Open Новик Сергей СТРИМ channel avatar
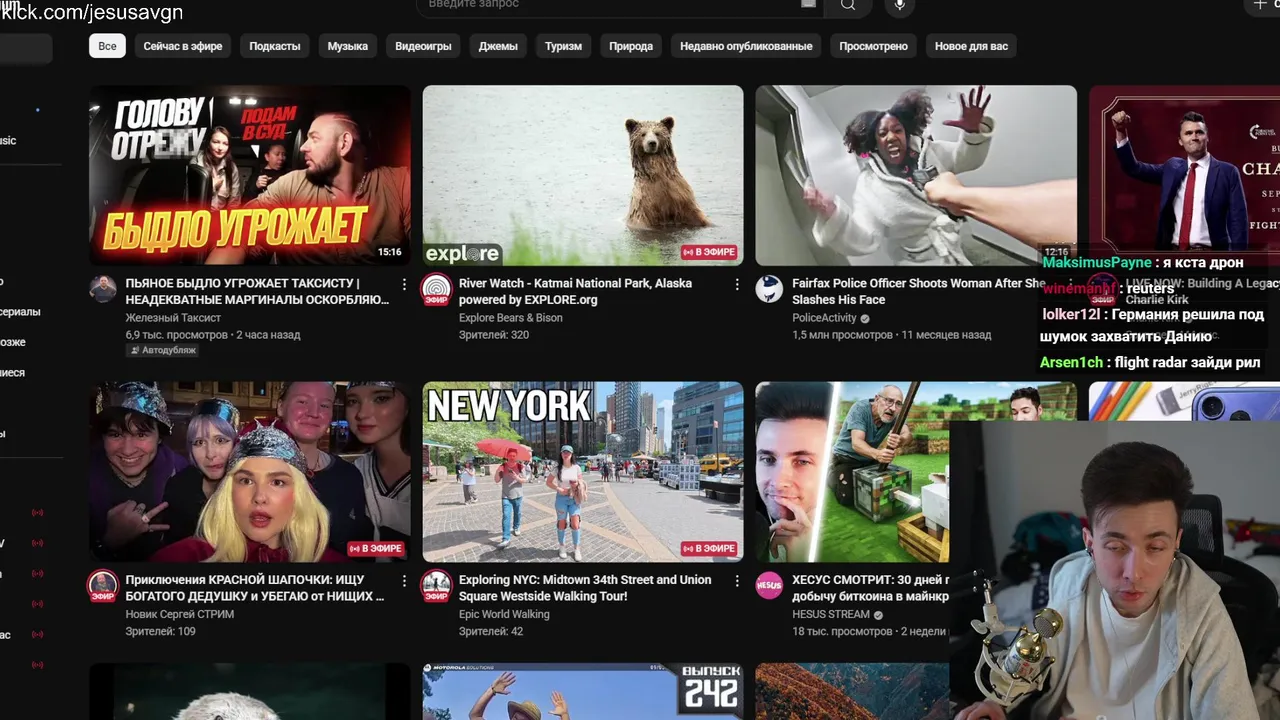Image resolution: width=1280 pixels, height=720 pixels. pyautogui.click(x=103, y=585)
